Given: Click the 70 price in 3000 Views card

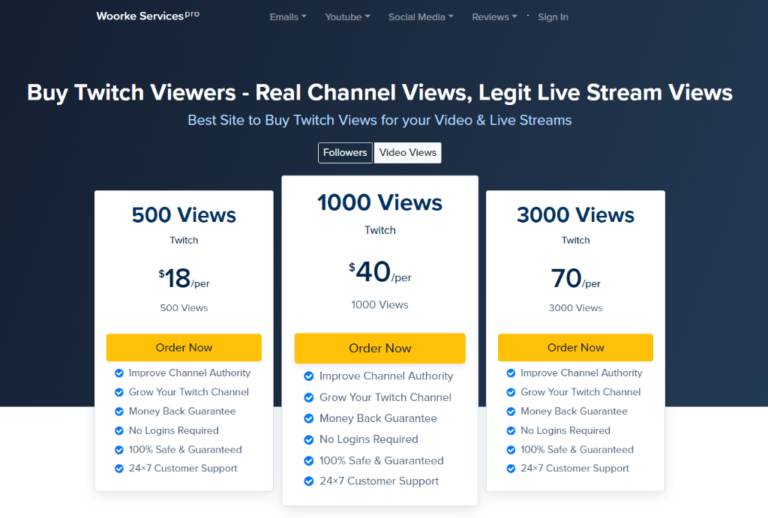Looking at the screenshot, I should [x=576, y=279].
